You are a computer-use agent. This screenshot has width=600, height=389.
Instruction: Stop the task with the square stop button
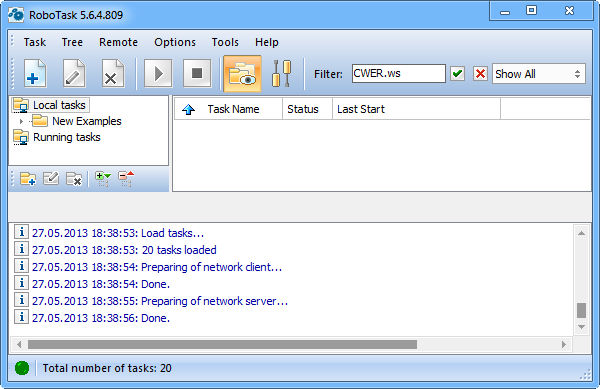tap(197, 73)
